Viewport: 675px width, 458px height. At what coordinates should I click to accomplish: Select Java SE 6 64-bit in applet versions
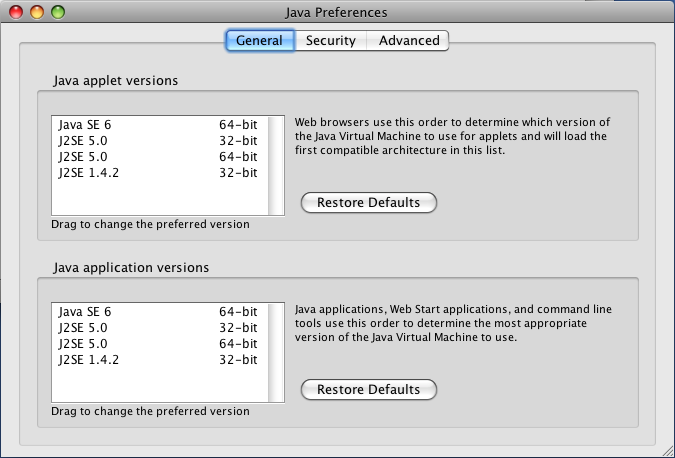pos(160,125)
